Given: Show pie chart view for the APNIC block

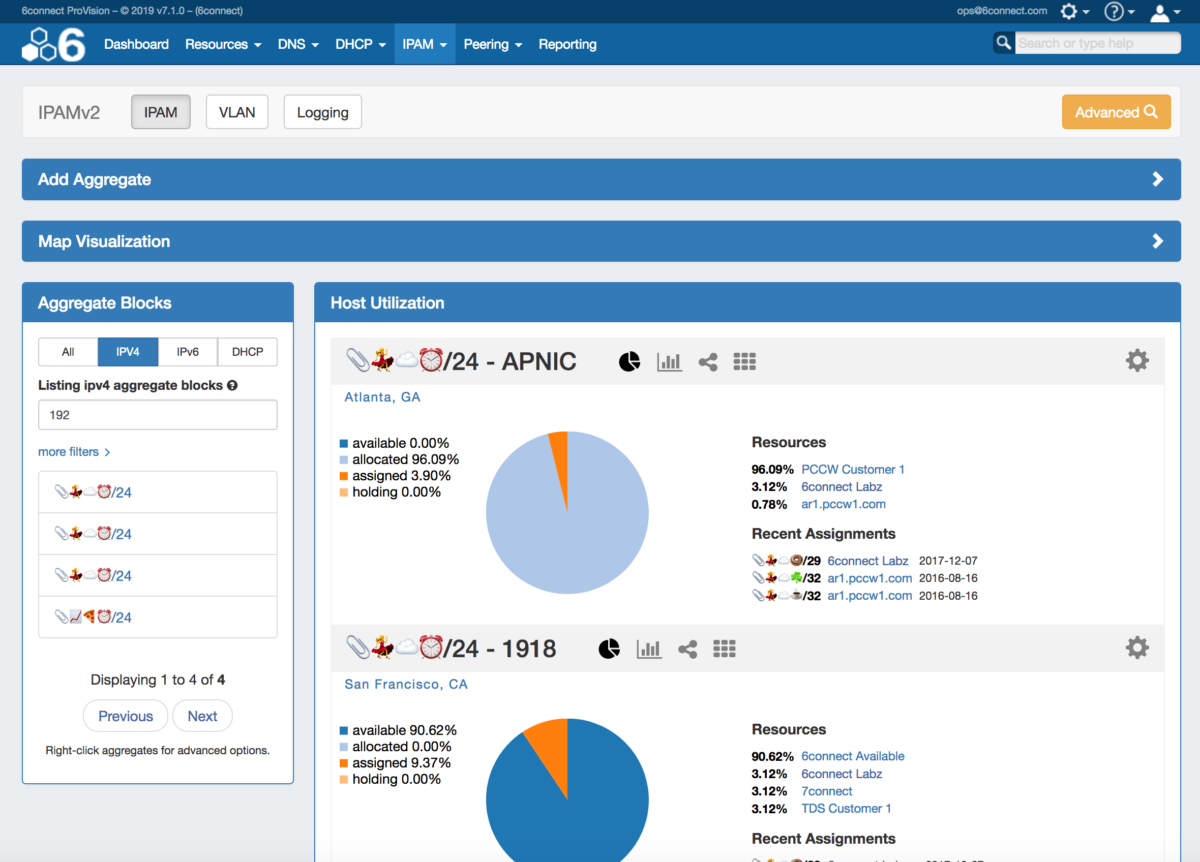Looking at the screenshot, I should click(x=629, y=362).
